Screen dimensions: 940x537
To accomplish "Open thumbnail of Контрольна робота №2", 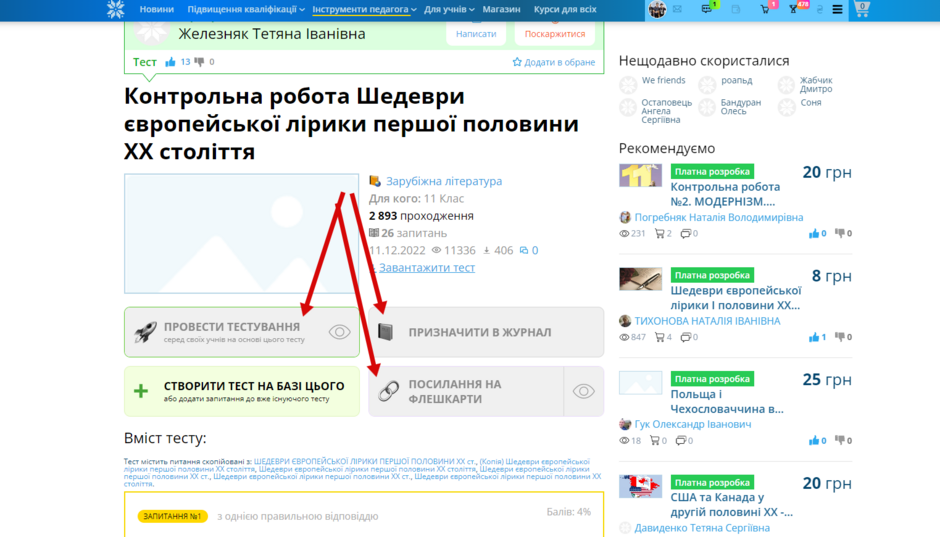I will (640, 176).
